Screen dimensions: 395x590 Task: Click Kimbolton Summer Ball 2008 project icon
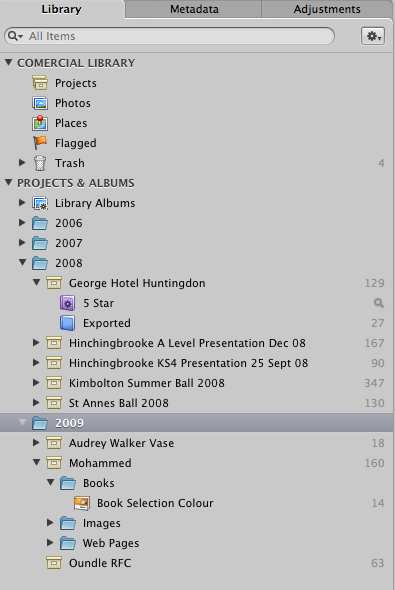(54, 383)
